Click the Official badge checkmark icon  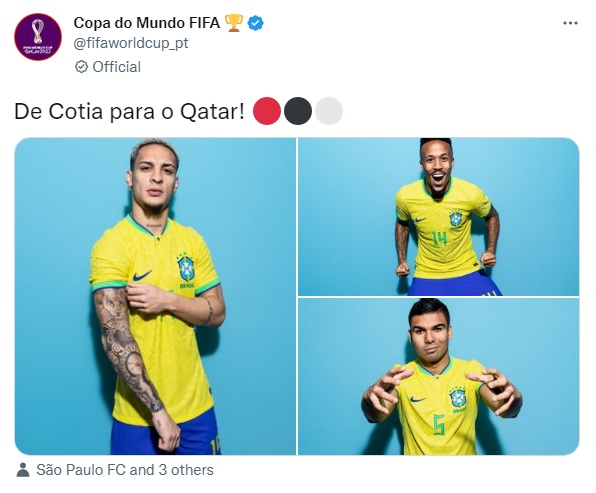[81, 67]
